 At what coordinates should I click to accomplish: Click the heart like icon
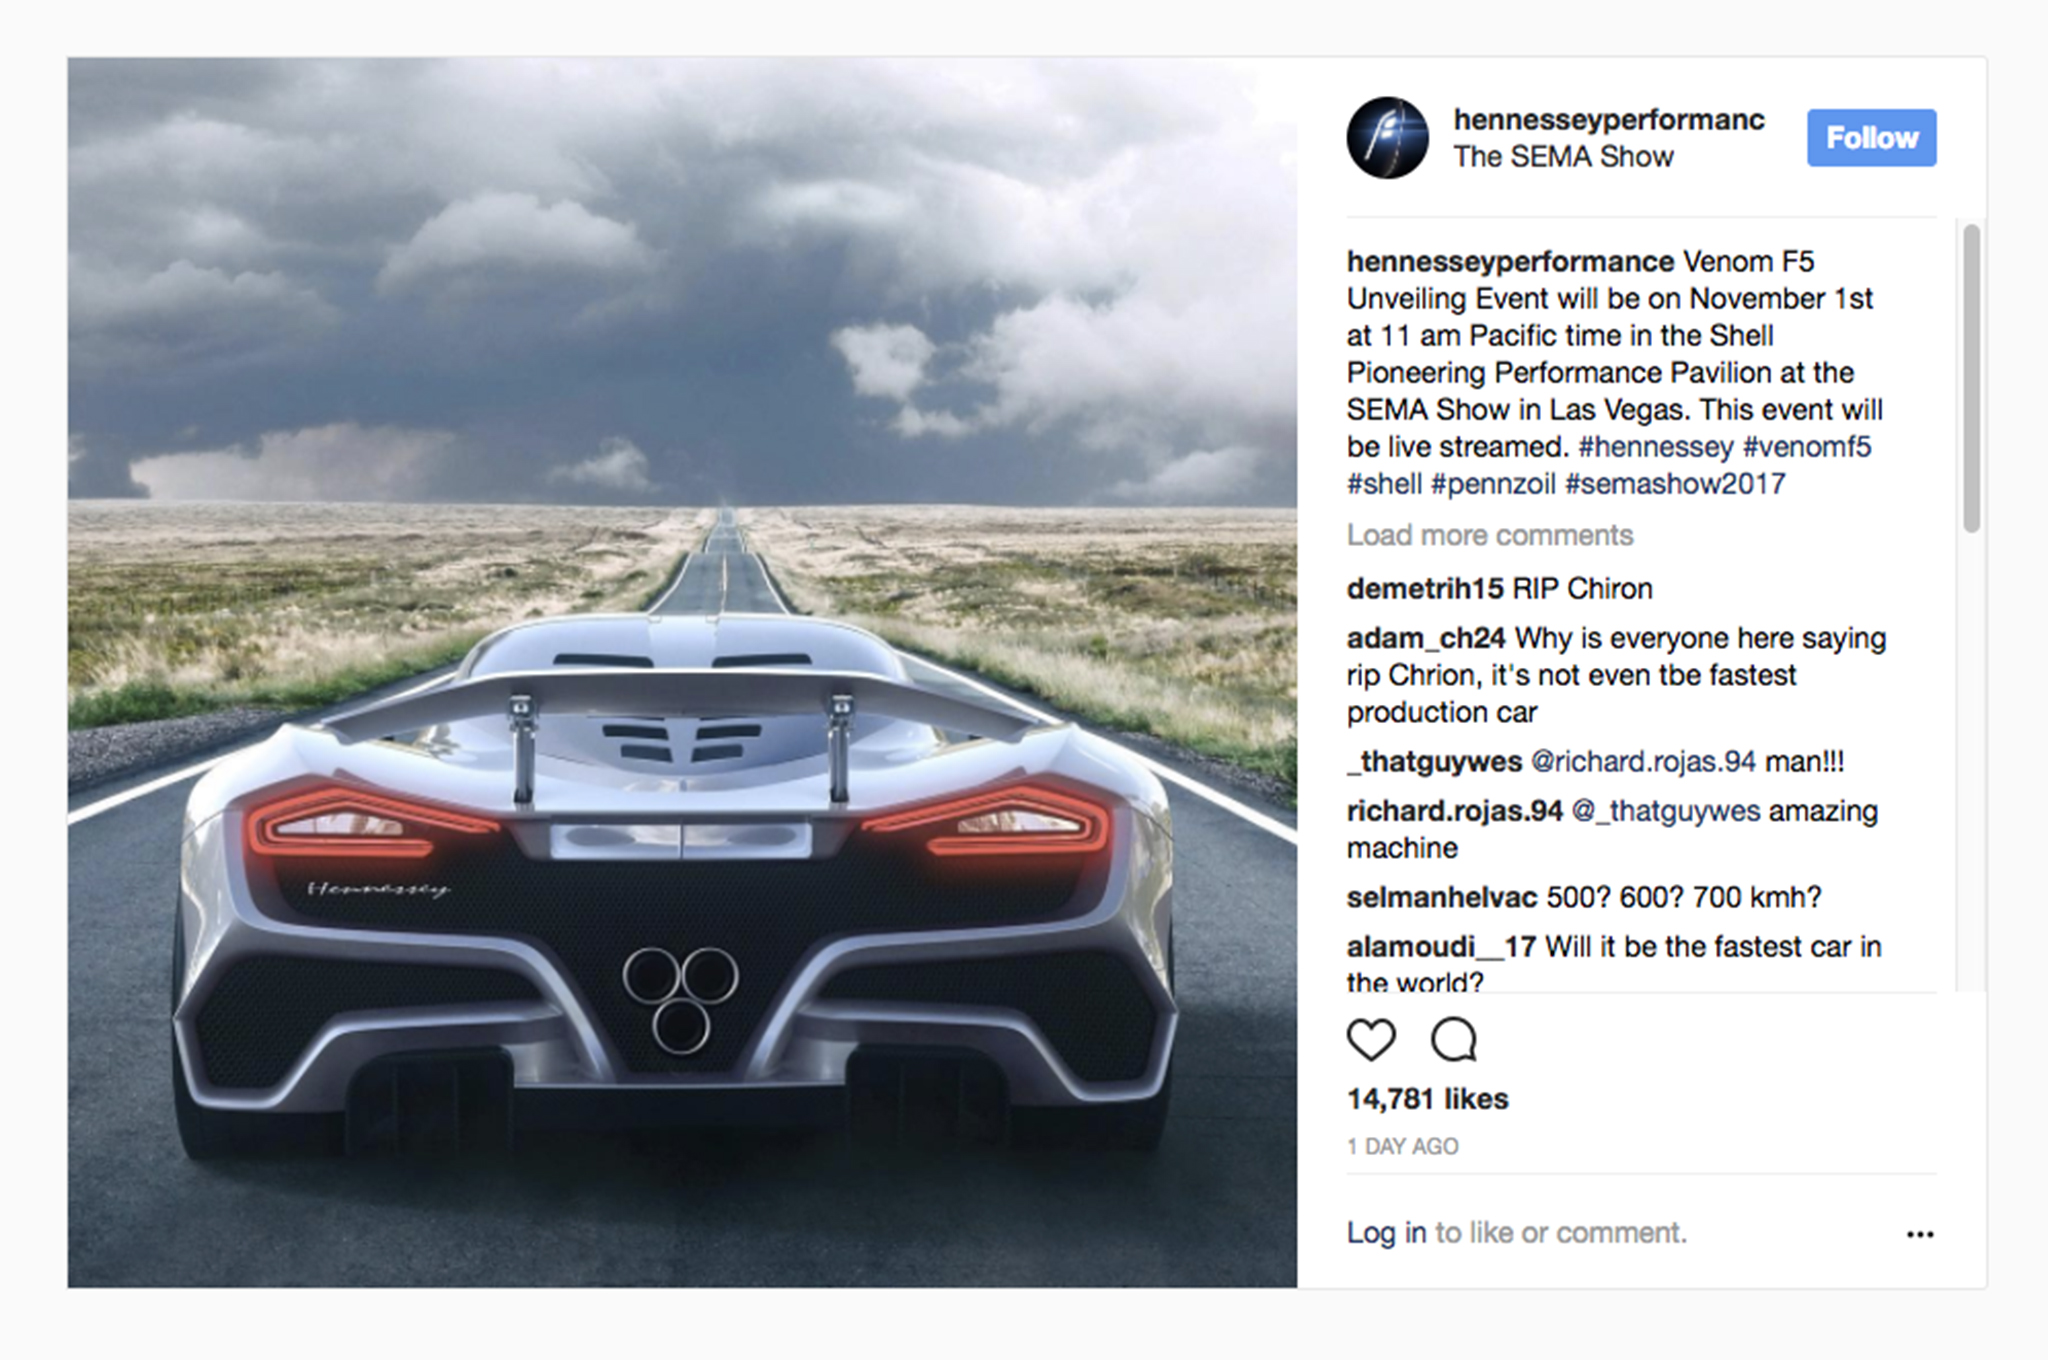pyautogui.click(x=1371, y=1039)
